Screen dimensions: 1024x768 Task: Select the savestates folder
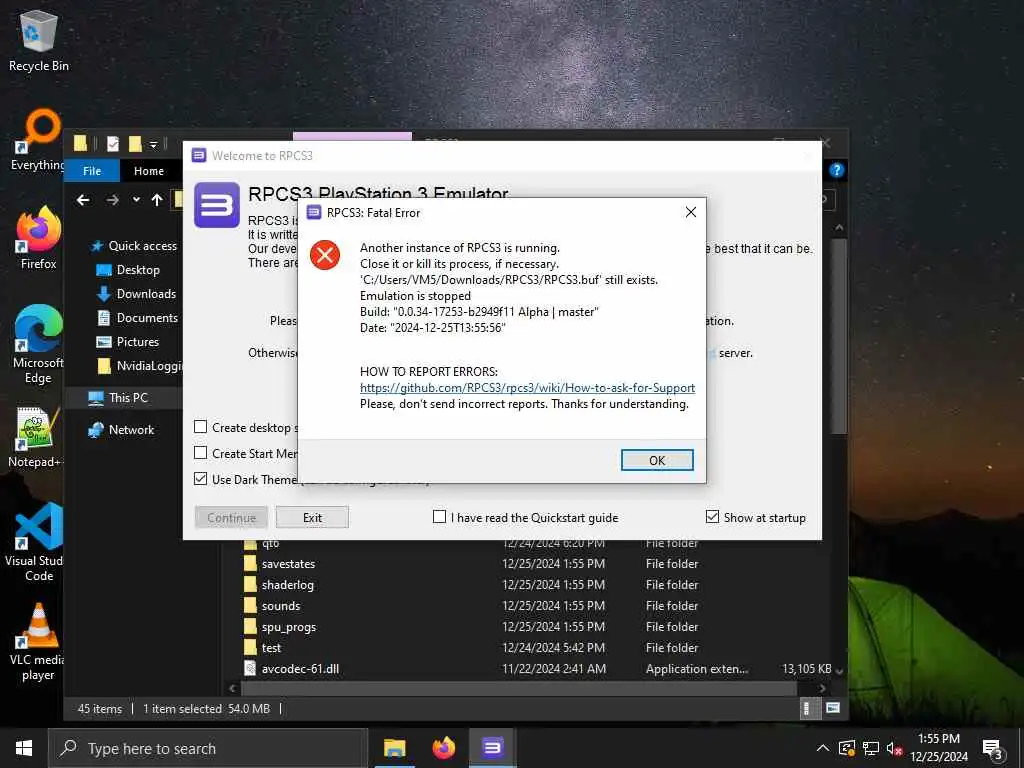[x=288, y=564]
